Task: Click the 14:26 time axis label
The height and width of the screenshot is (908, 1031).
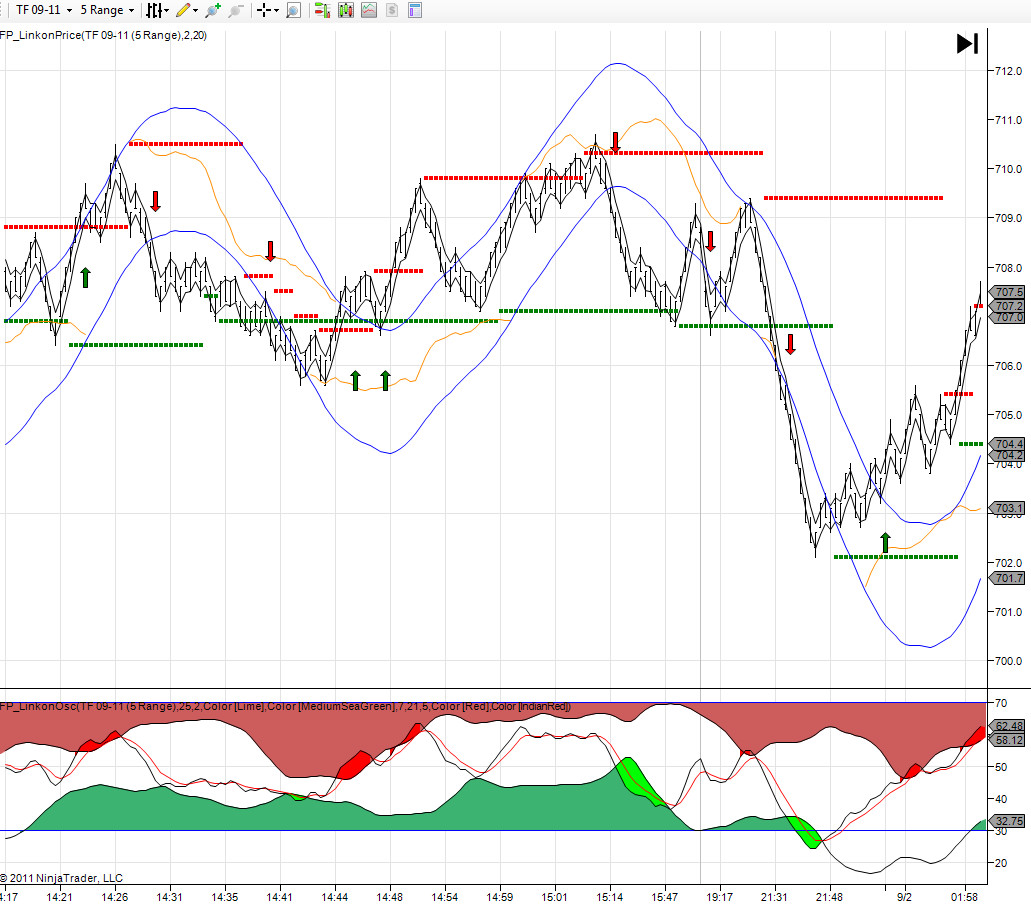Action: (114, 897)
